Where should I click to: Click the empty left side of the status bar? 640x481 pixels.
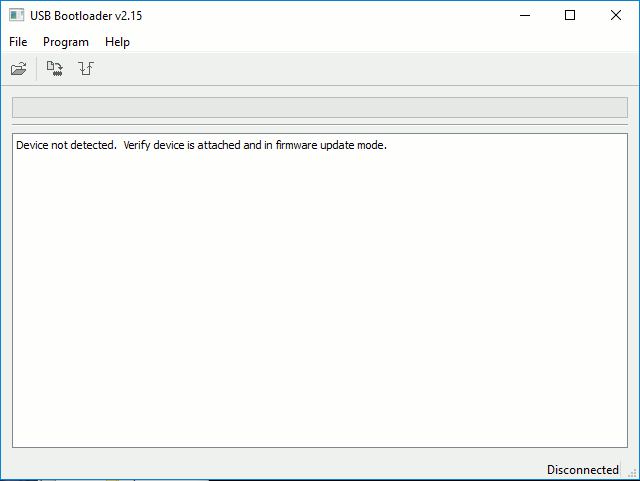tap(250, 469)
